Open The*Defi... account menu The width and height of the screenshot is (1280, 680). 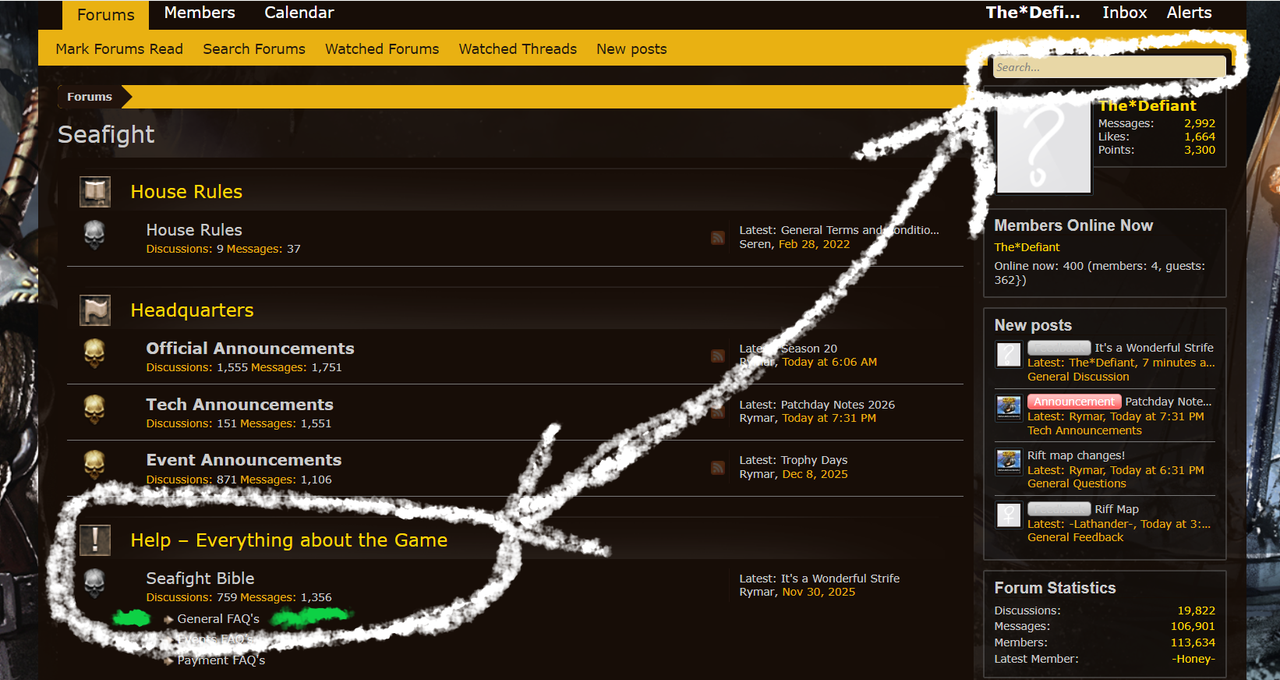point(1033,13)
